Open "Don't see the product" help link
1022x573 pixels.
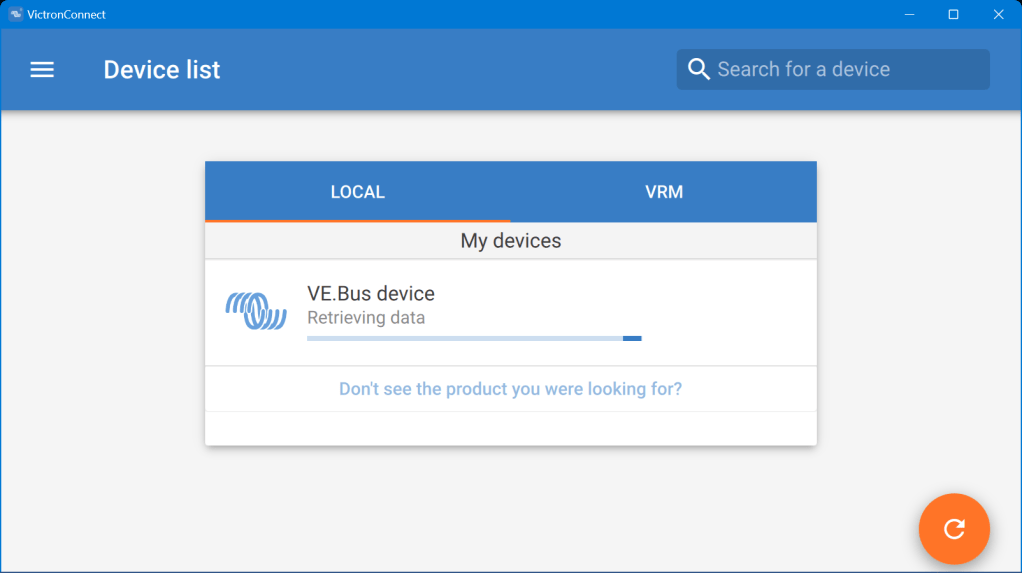tap(510, 389)
